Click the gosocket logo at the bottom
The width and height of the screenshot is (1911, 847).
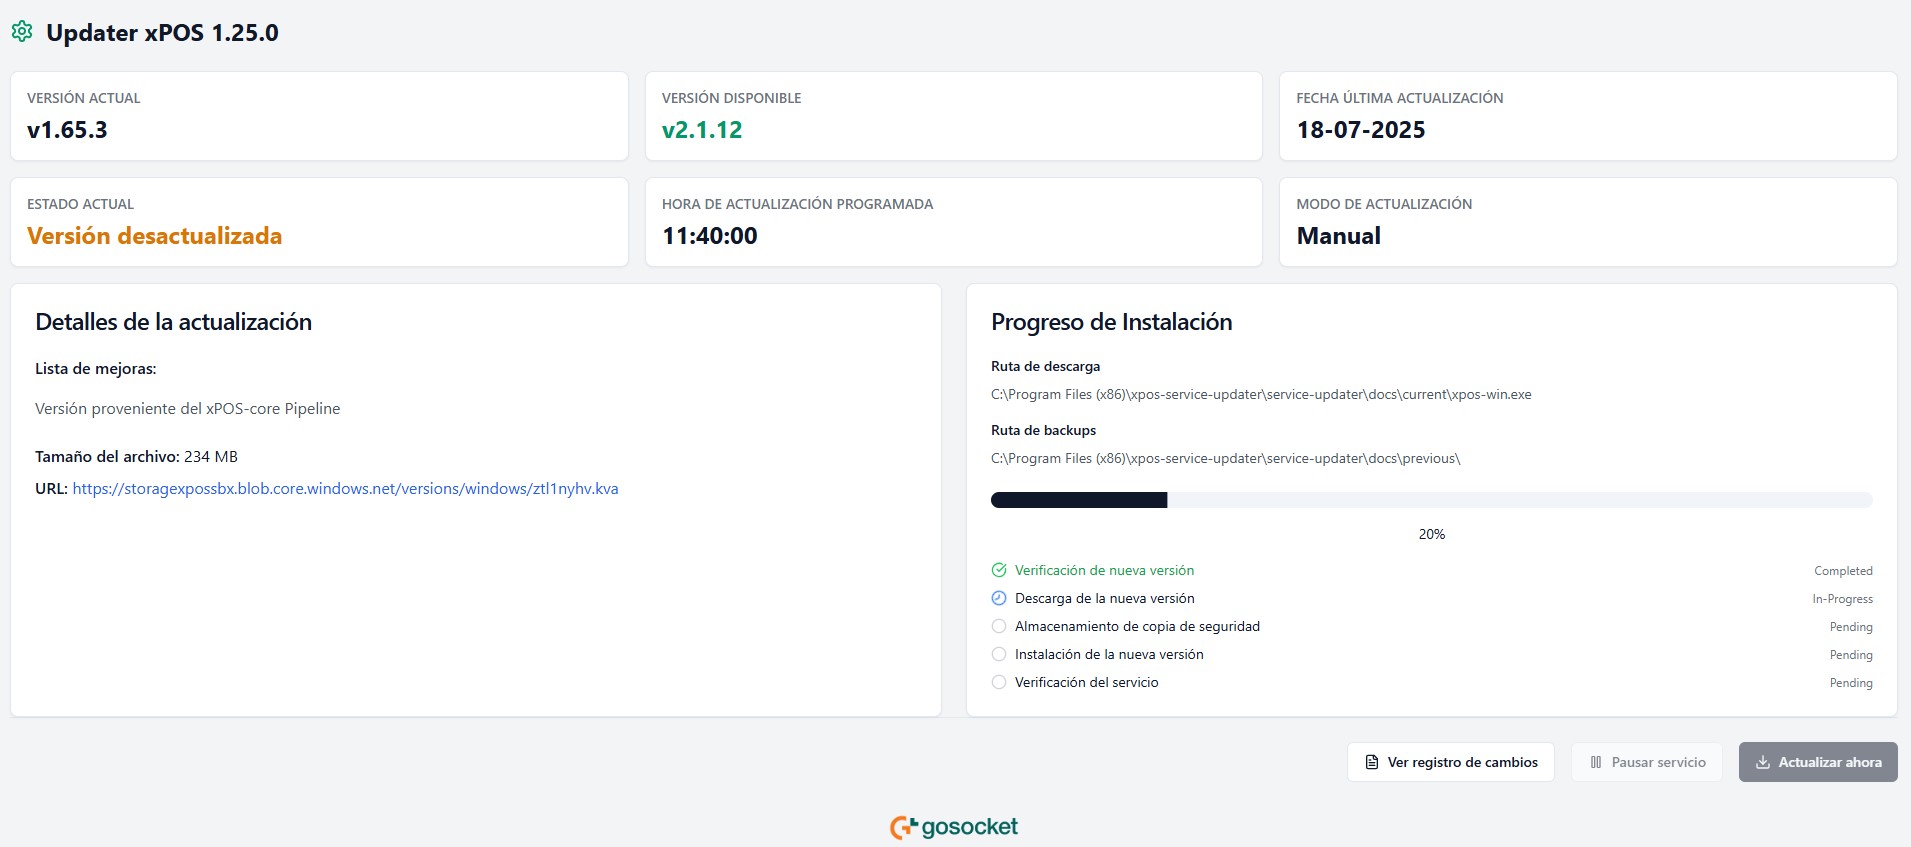pyautogui.click(x=954, y=827)
